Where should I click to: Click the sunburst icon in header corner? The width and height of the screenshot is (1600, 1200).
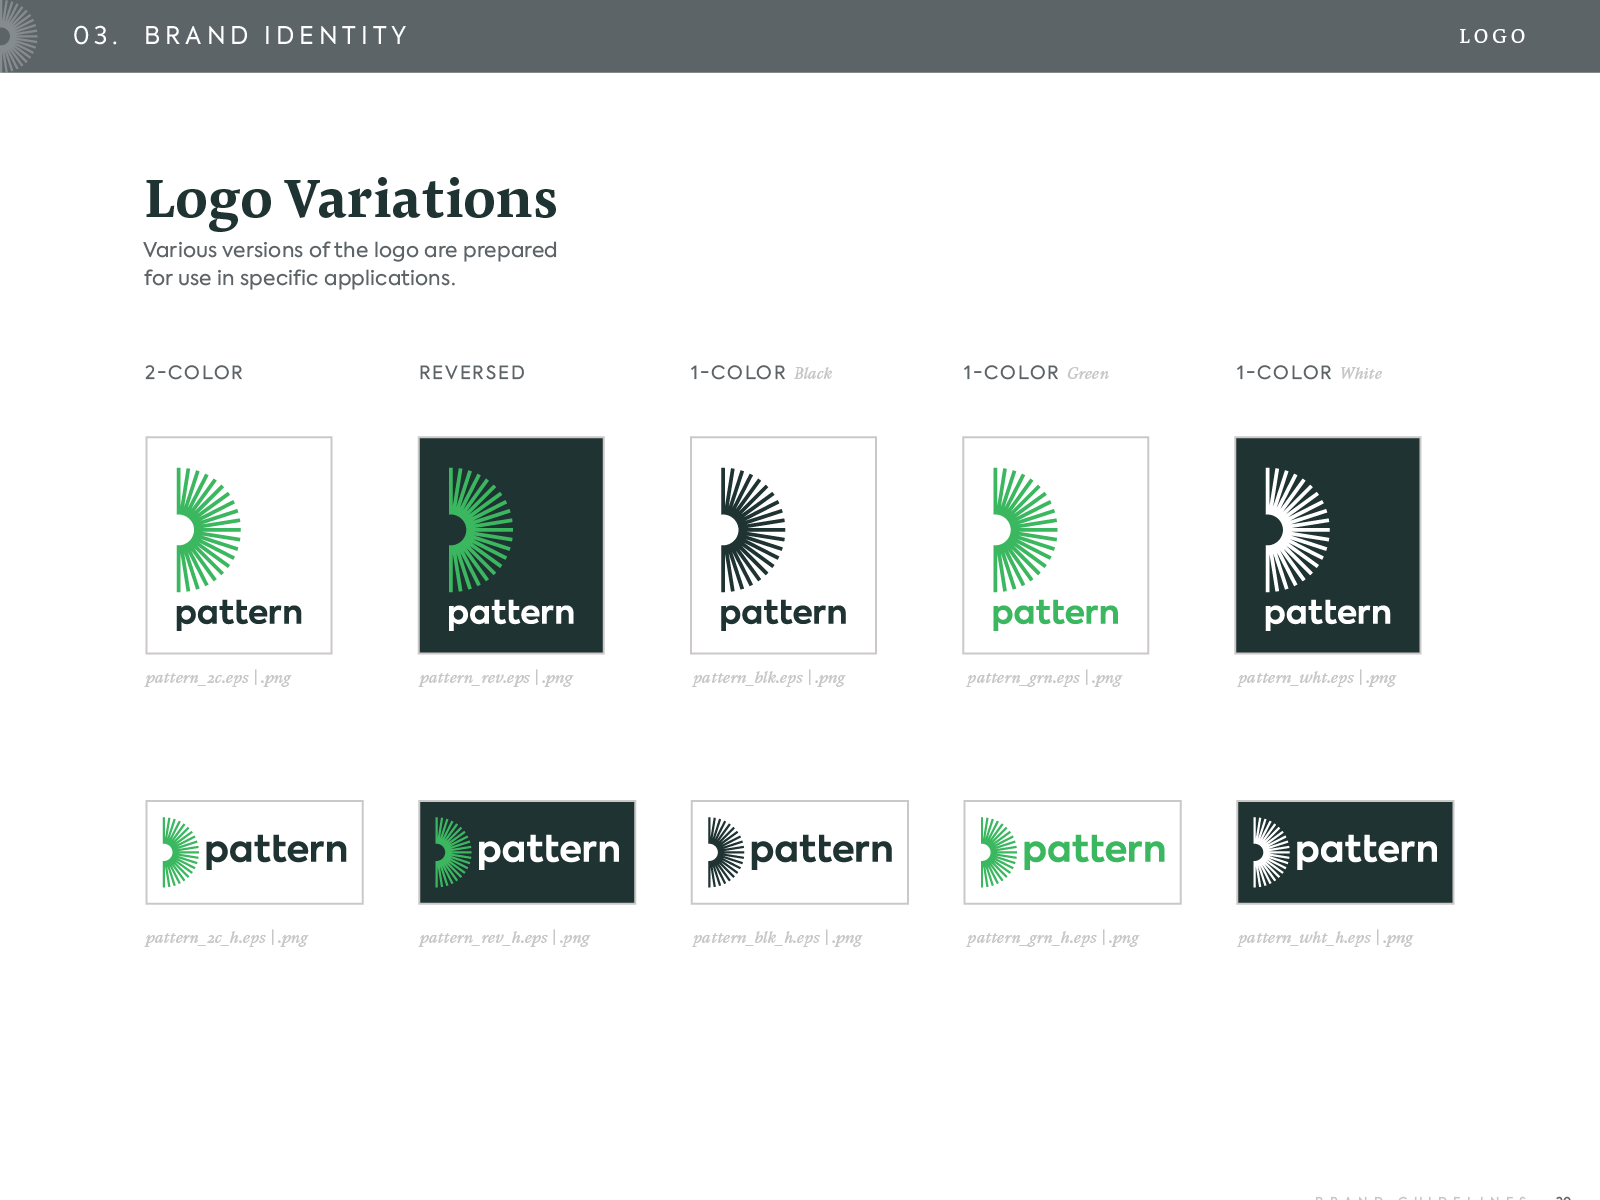(x=17, y=36)
